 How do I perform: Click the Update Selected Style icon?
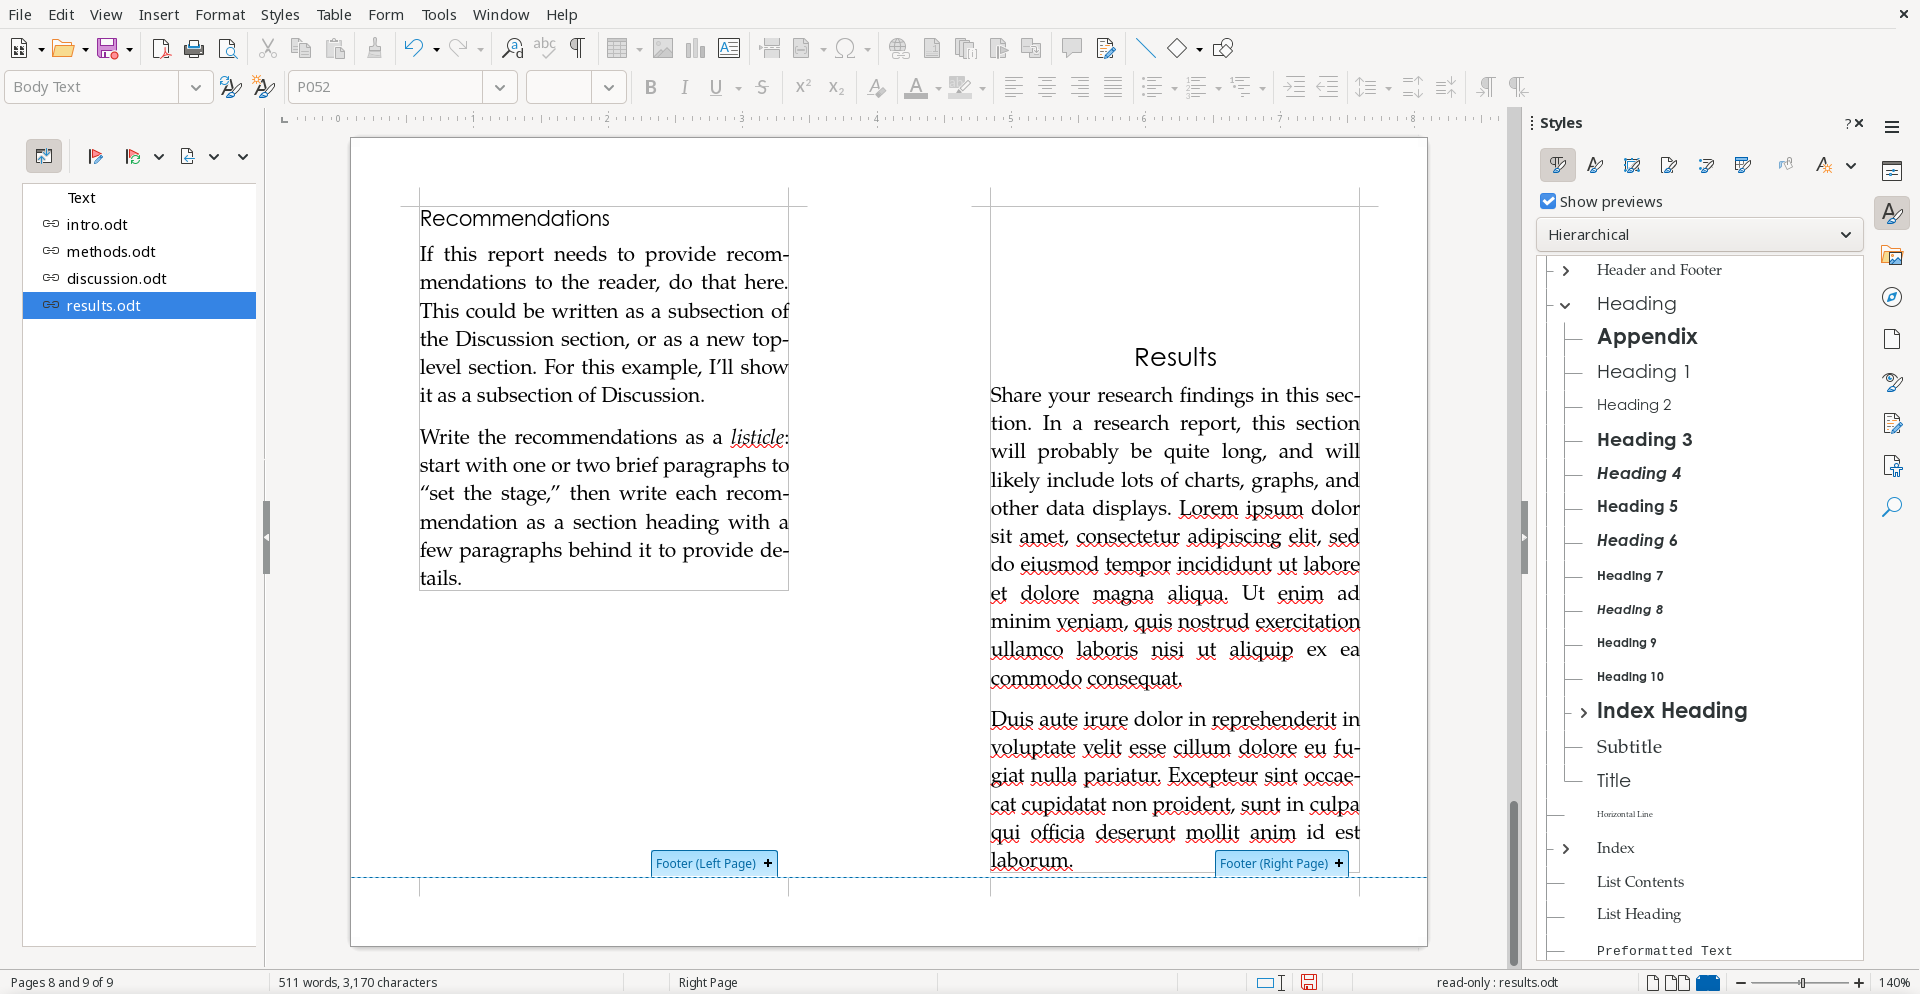pos(230,87)
